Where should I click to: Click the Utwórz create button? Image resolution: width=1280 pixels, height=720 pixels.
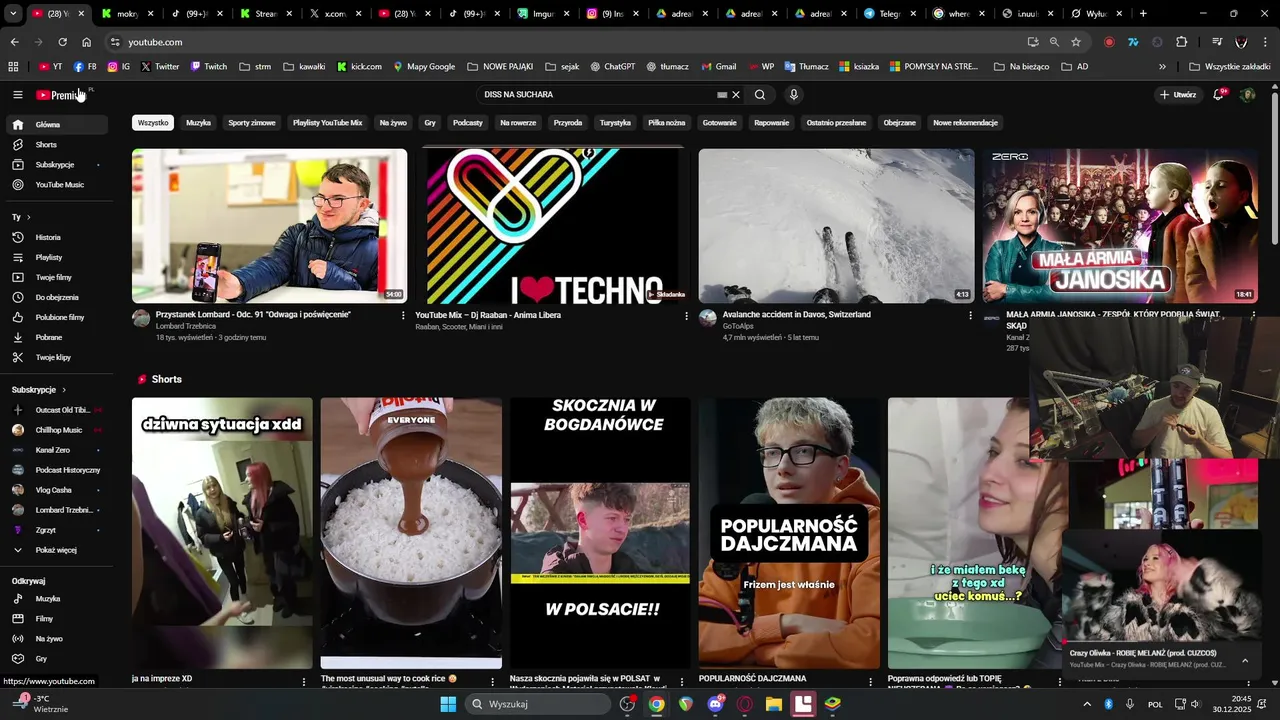[1178, 95]
